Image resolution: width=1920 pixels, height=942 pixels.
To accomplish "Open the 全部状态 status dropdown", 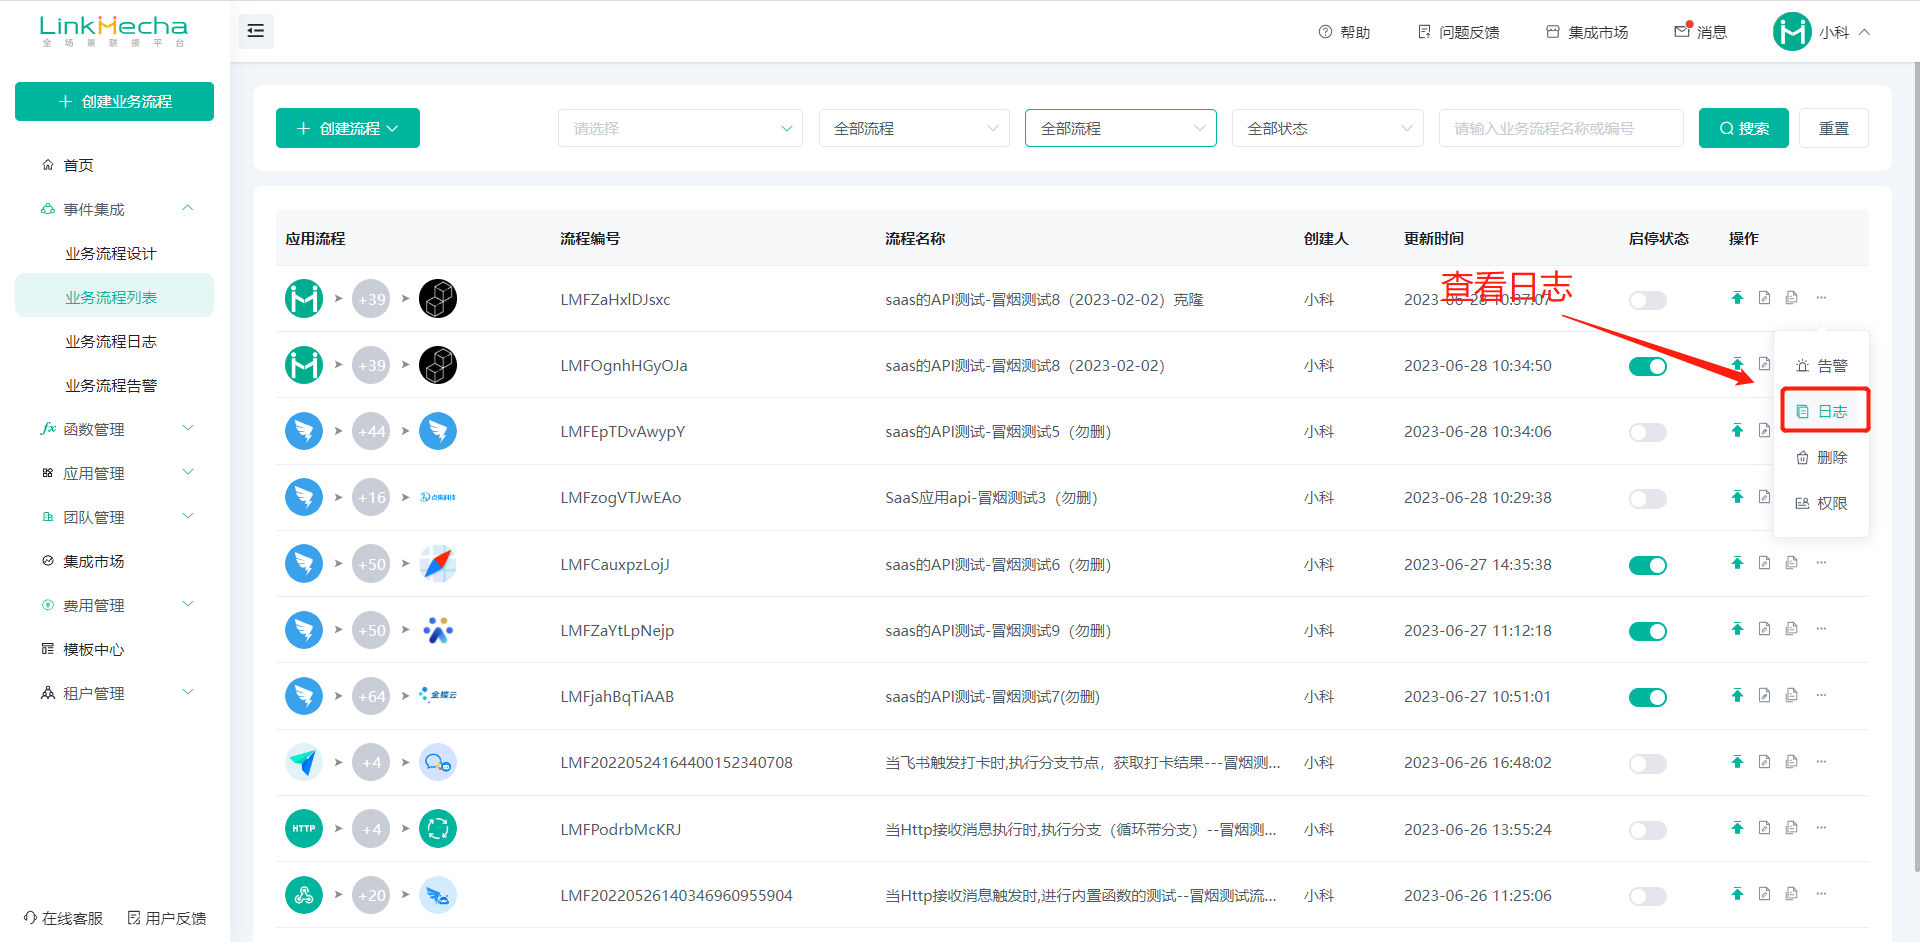I will pyautogui.click(x=1327, y=128).
